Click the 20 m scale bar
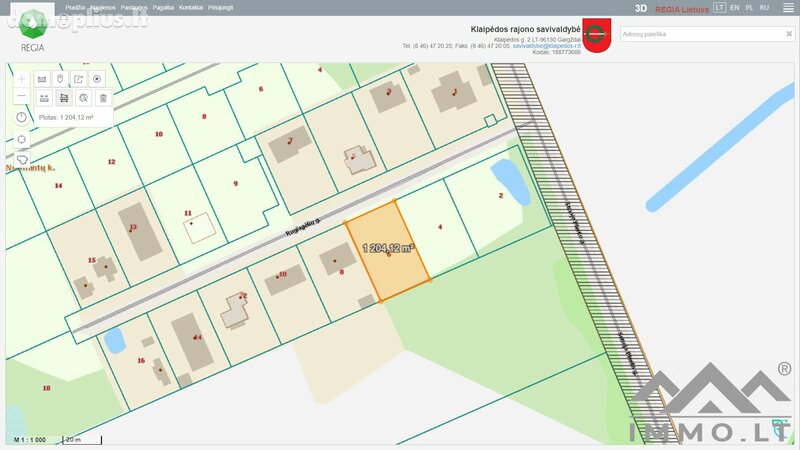 tap(82, 439)
